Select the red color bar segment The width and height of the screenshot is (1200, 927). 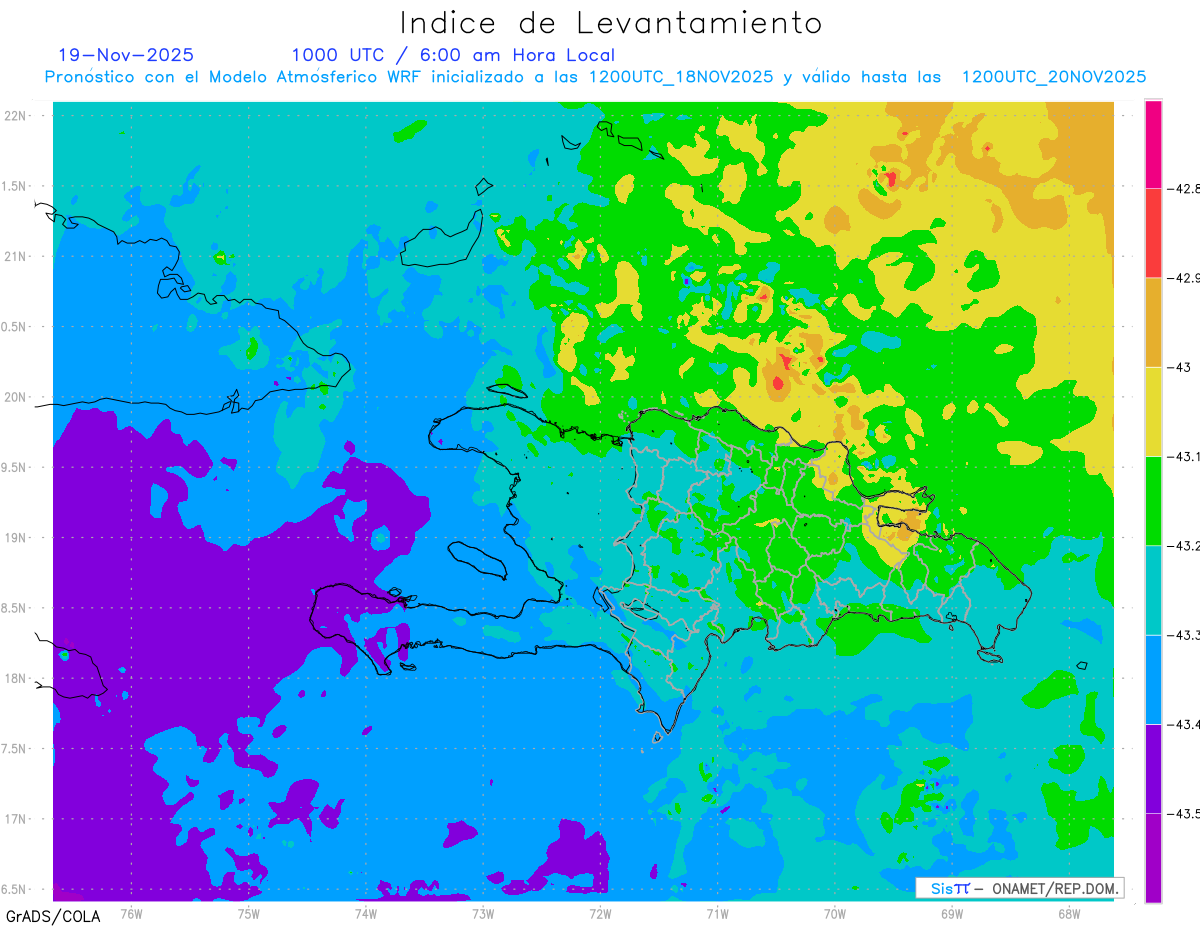point(1153,233)
